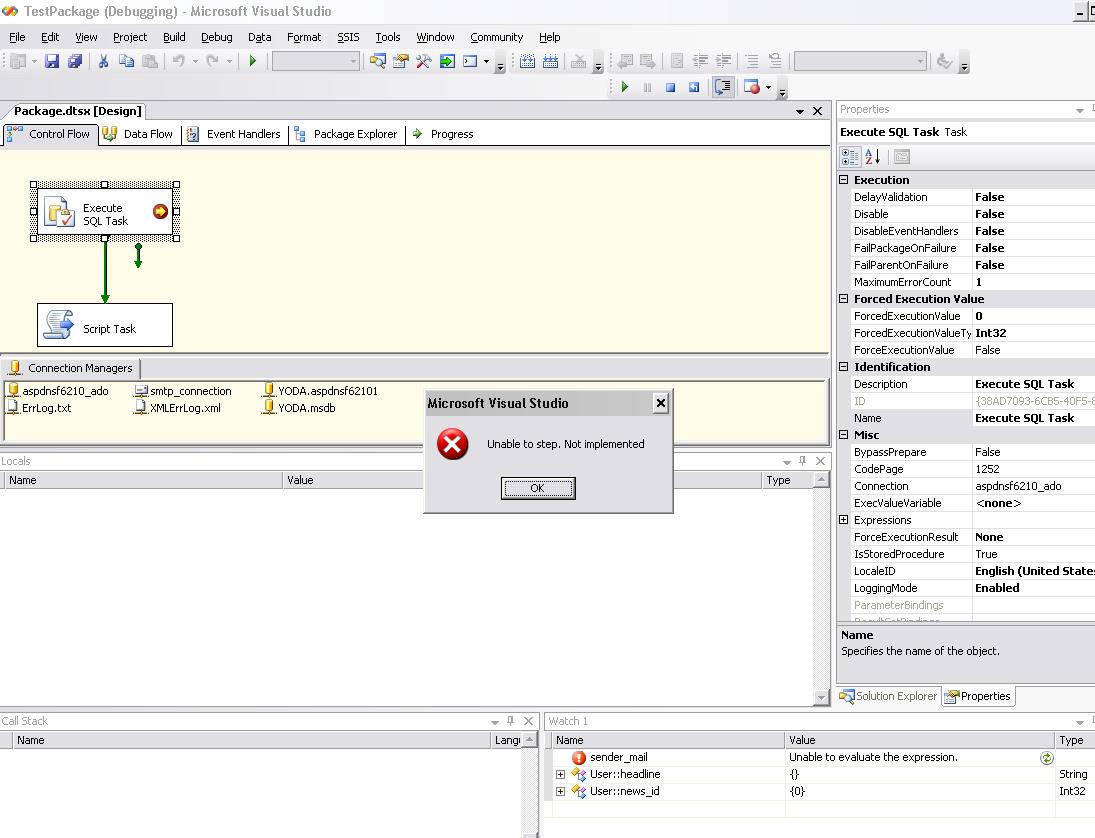The image size is (1095, 838).
Task: Collapse the Execution property category
Action: pos(844,180)
